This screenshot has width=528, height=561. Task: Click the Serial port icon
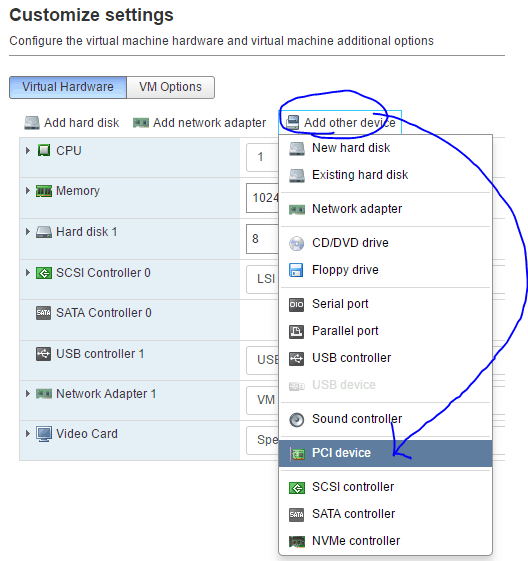pos(297,304)
